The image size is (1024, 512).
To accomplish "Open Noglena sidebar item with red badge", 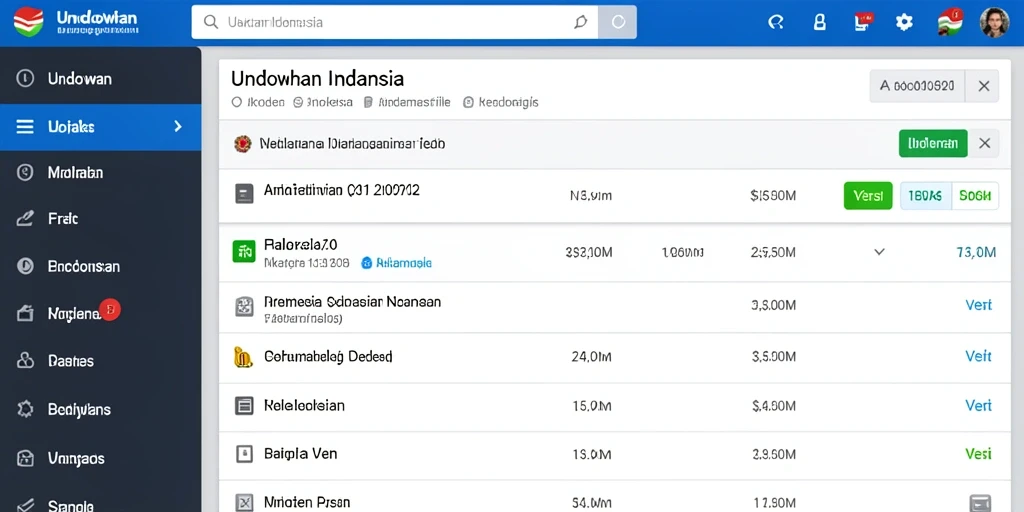I will click(x=101, y=313).
